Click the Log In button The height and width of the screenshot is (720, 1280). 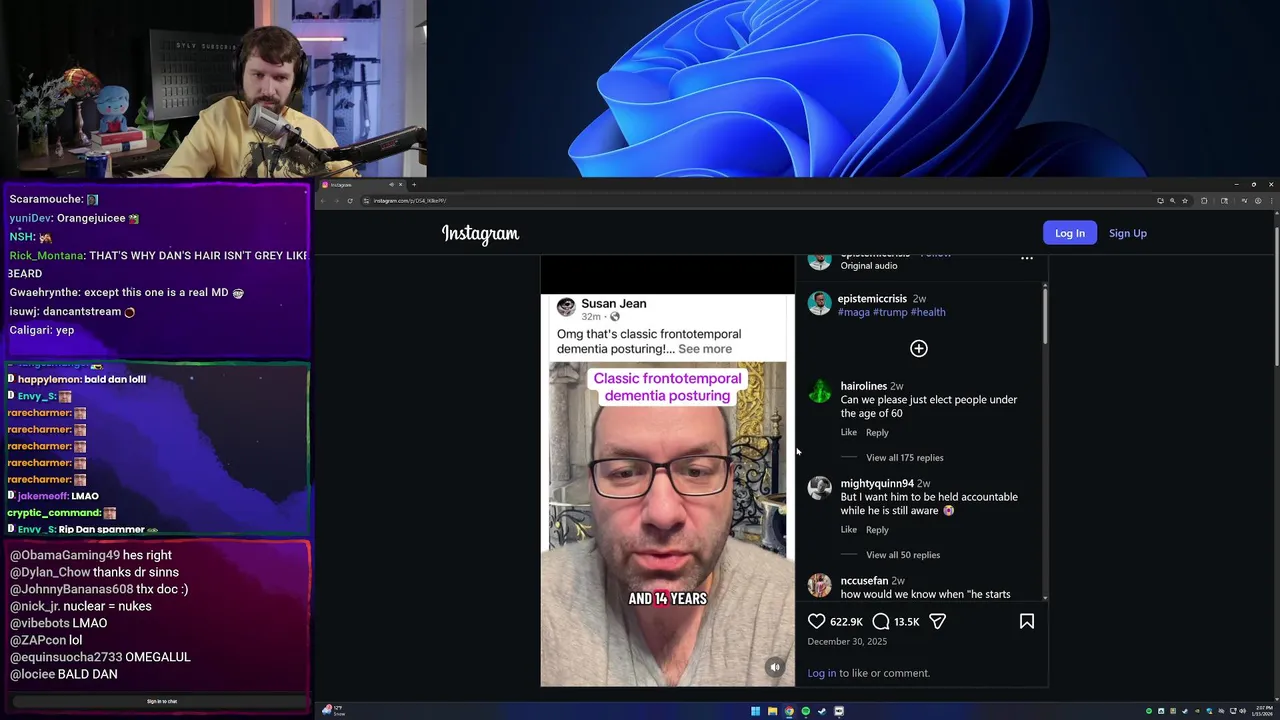[x=1069, y=233]
